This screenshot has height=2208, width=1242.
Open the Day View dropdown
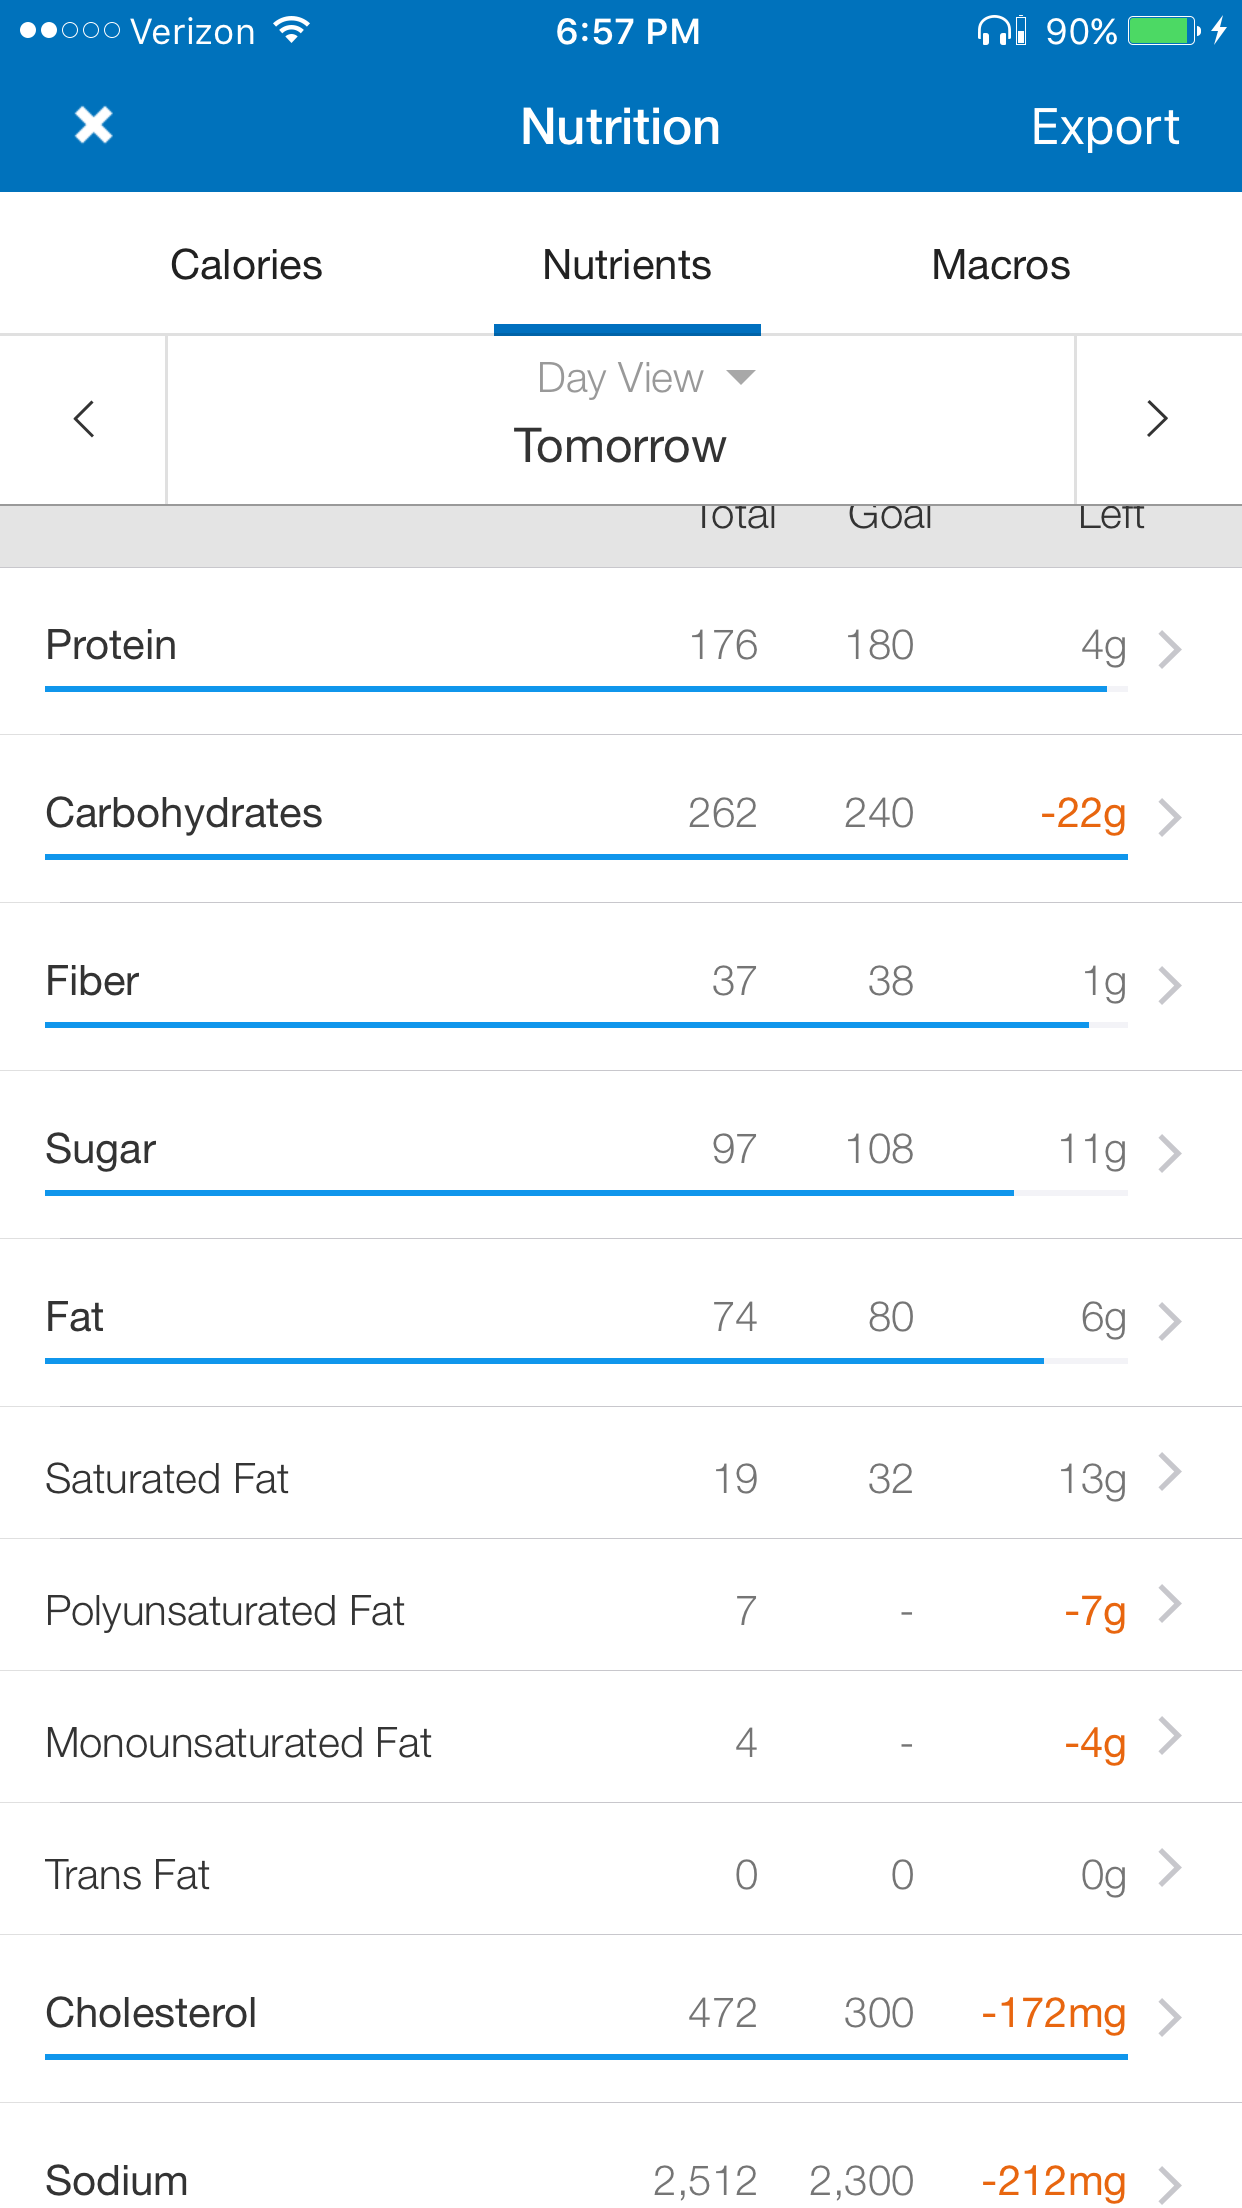(645, 378)
